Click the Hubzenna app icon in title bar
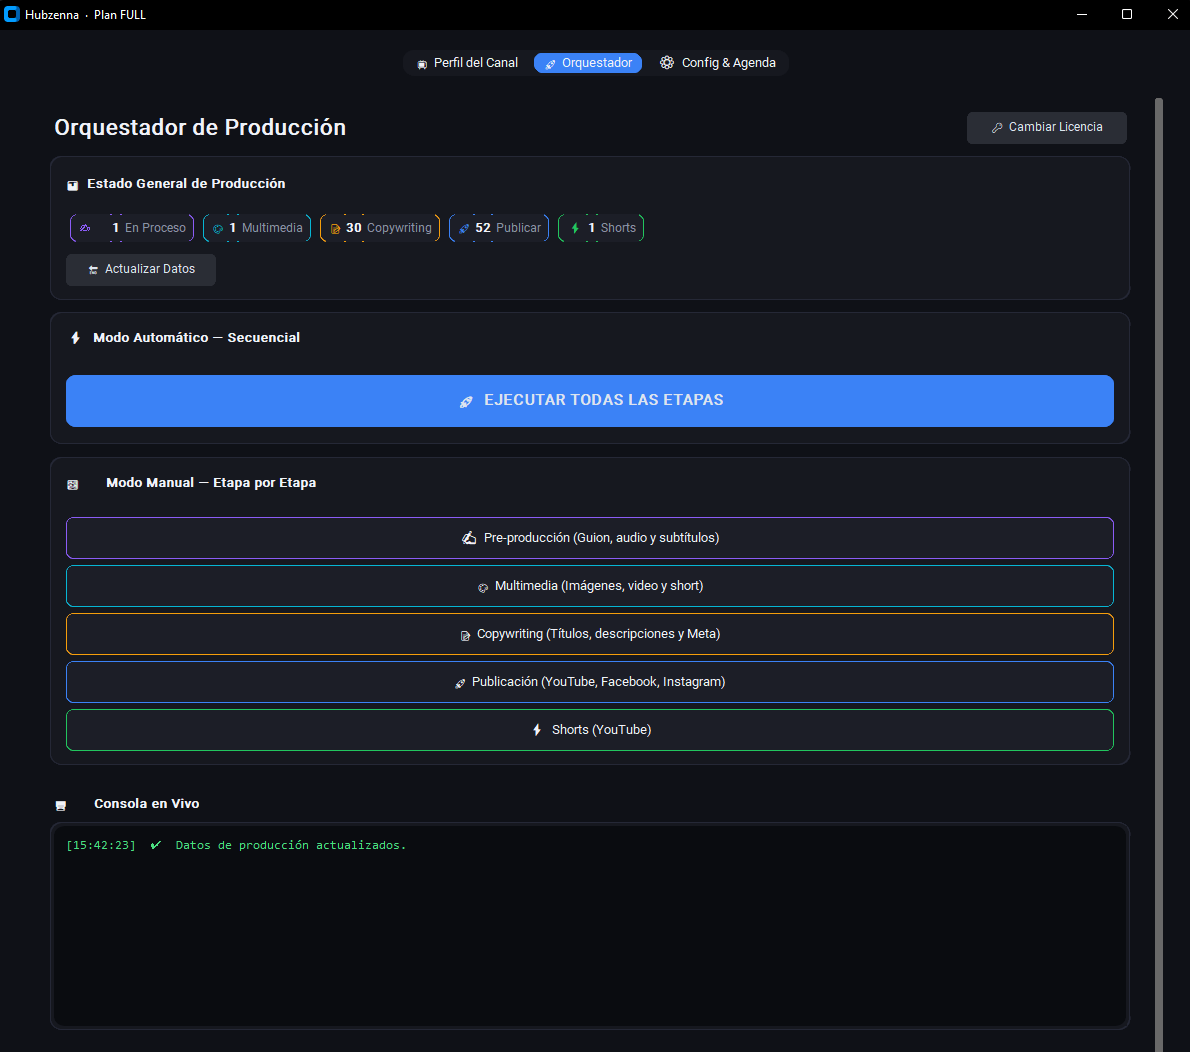The width and height of the screenshot is (1190, 1052). pyautogui.click(x=11, y=14)
